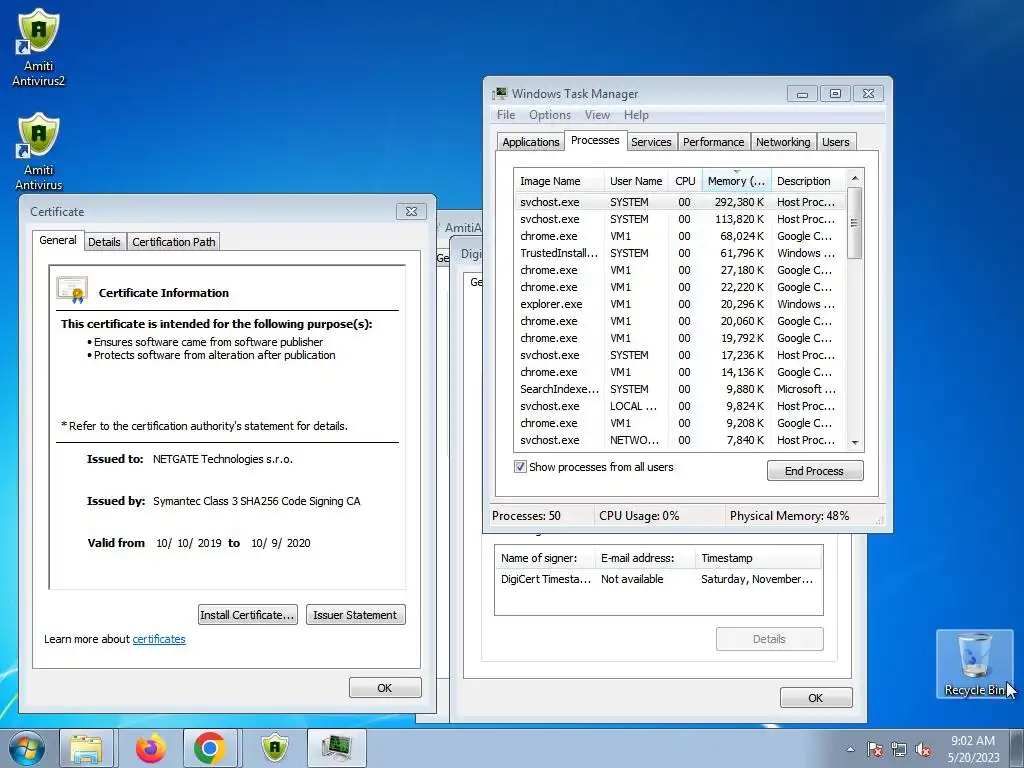Click the process list scrollbar thumb

(x=854, y=223)
